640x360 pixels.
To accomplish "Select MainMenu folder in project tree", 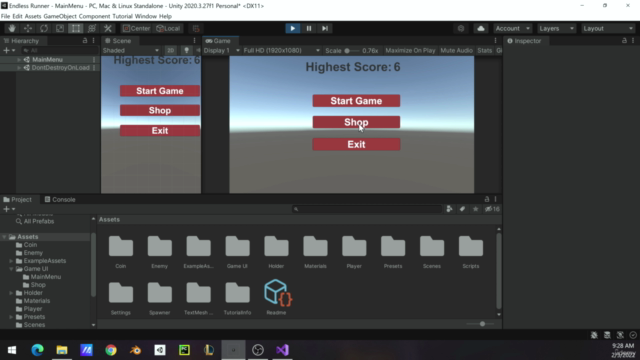I will [46, 277].
